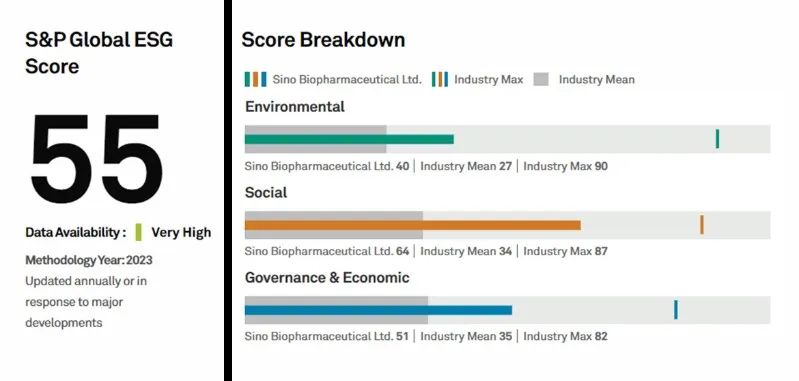This screenshot has height=381, width=799.
Task: Click the Governance & Economic section label
Action: [327, 278]
